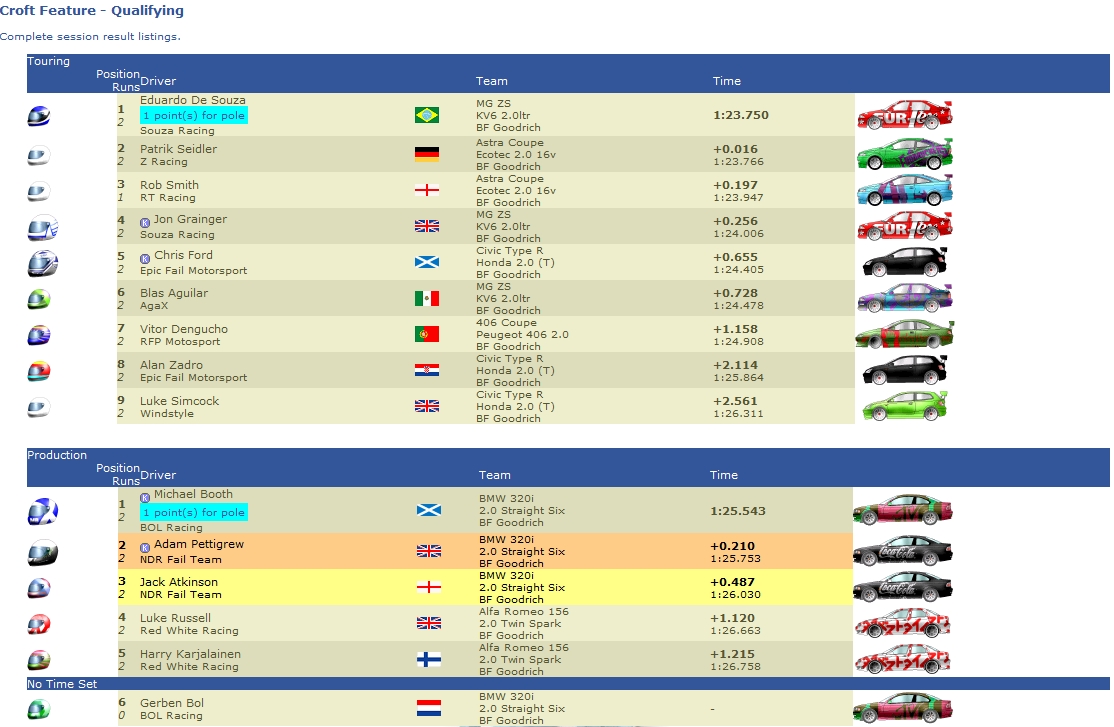Open driver Patrik Seidler
Viewport: 1114px width, 727px height.
click(x=178, y=149)
